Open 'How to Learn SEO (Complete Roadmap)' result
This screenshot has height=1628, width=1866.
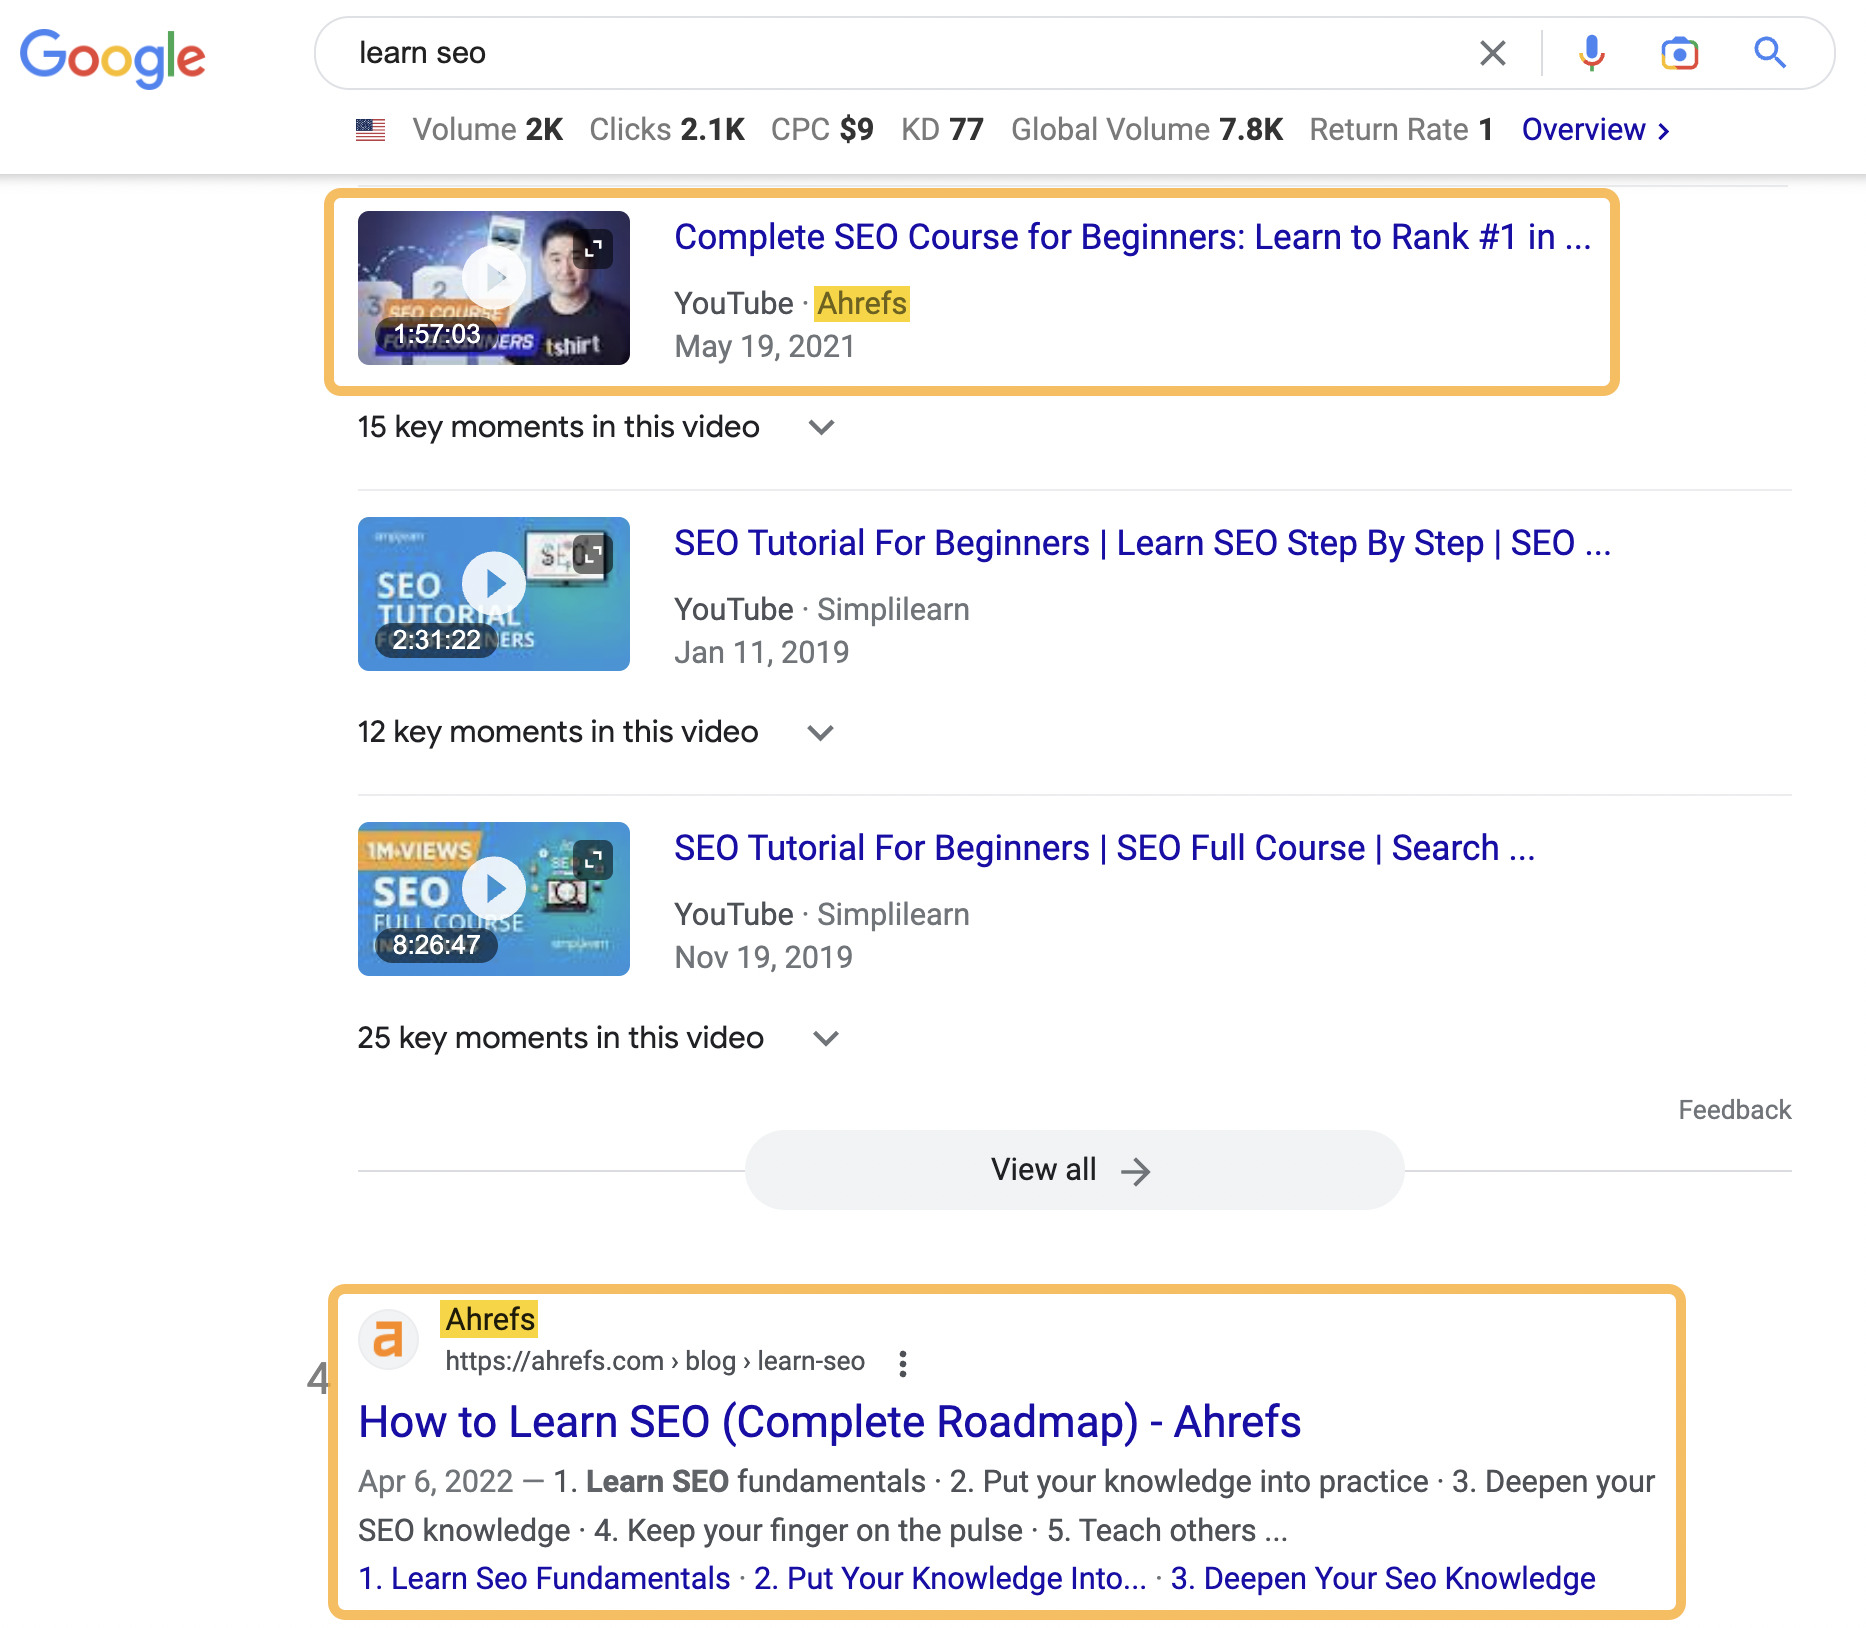click(829, 1421)
